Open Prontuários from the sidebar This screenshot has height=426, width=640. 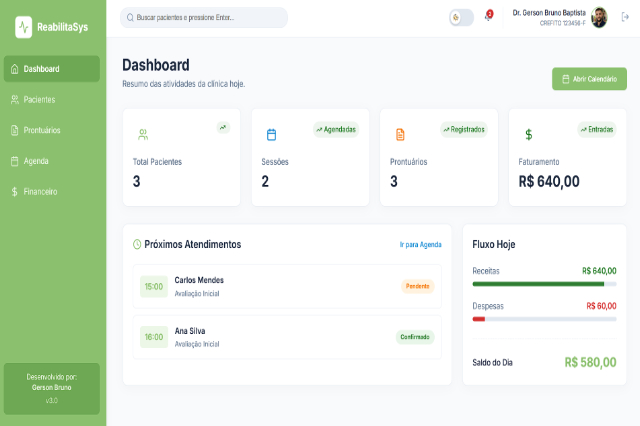point(52,130)
